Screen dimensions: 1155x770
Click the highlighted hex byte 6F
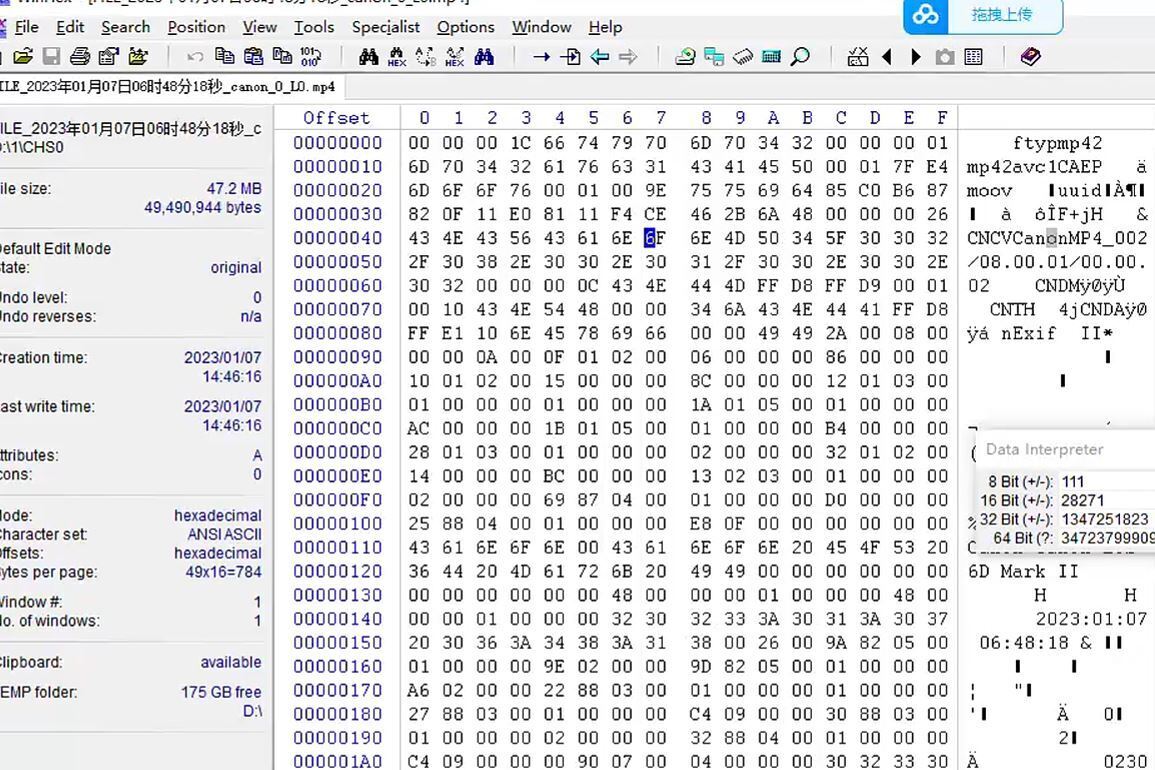[655, 238]
